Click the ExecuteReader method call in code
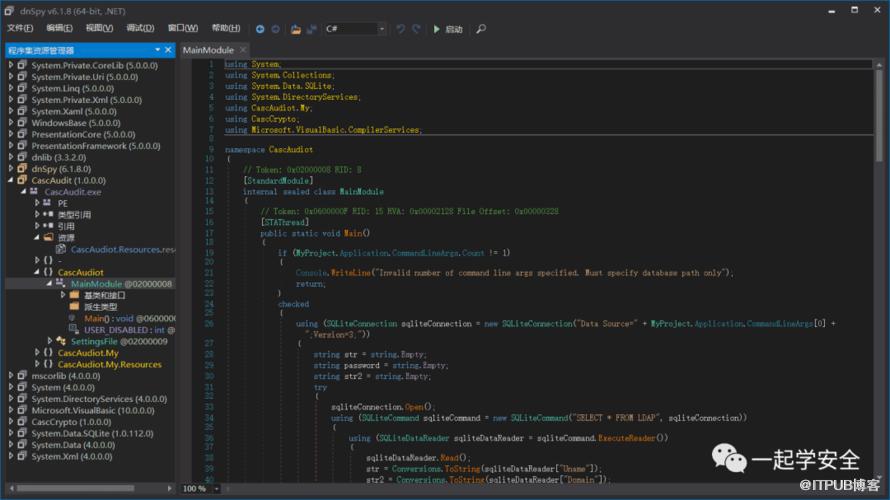Viewport: 890px width, 500px height. pos(627,438)
